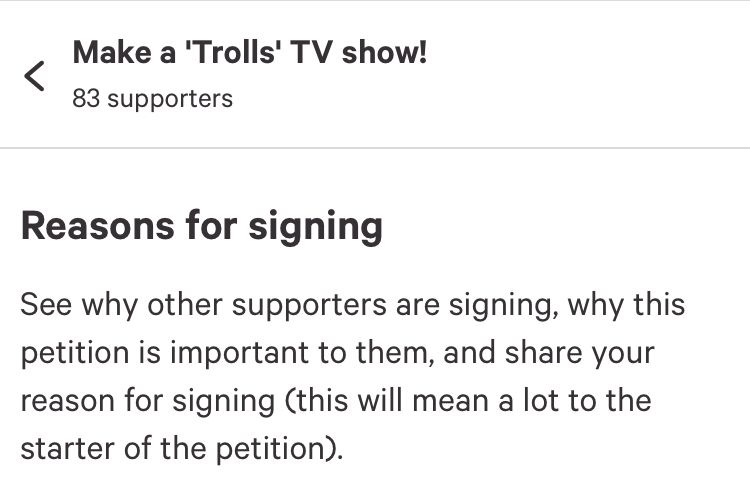Click the number 83 below the title
This screenshot has height=498, width=750.
85,99
